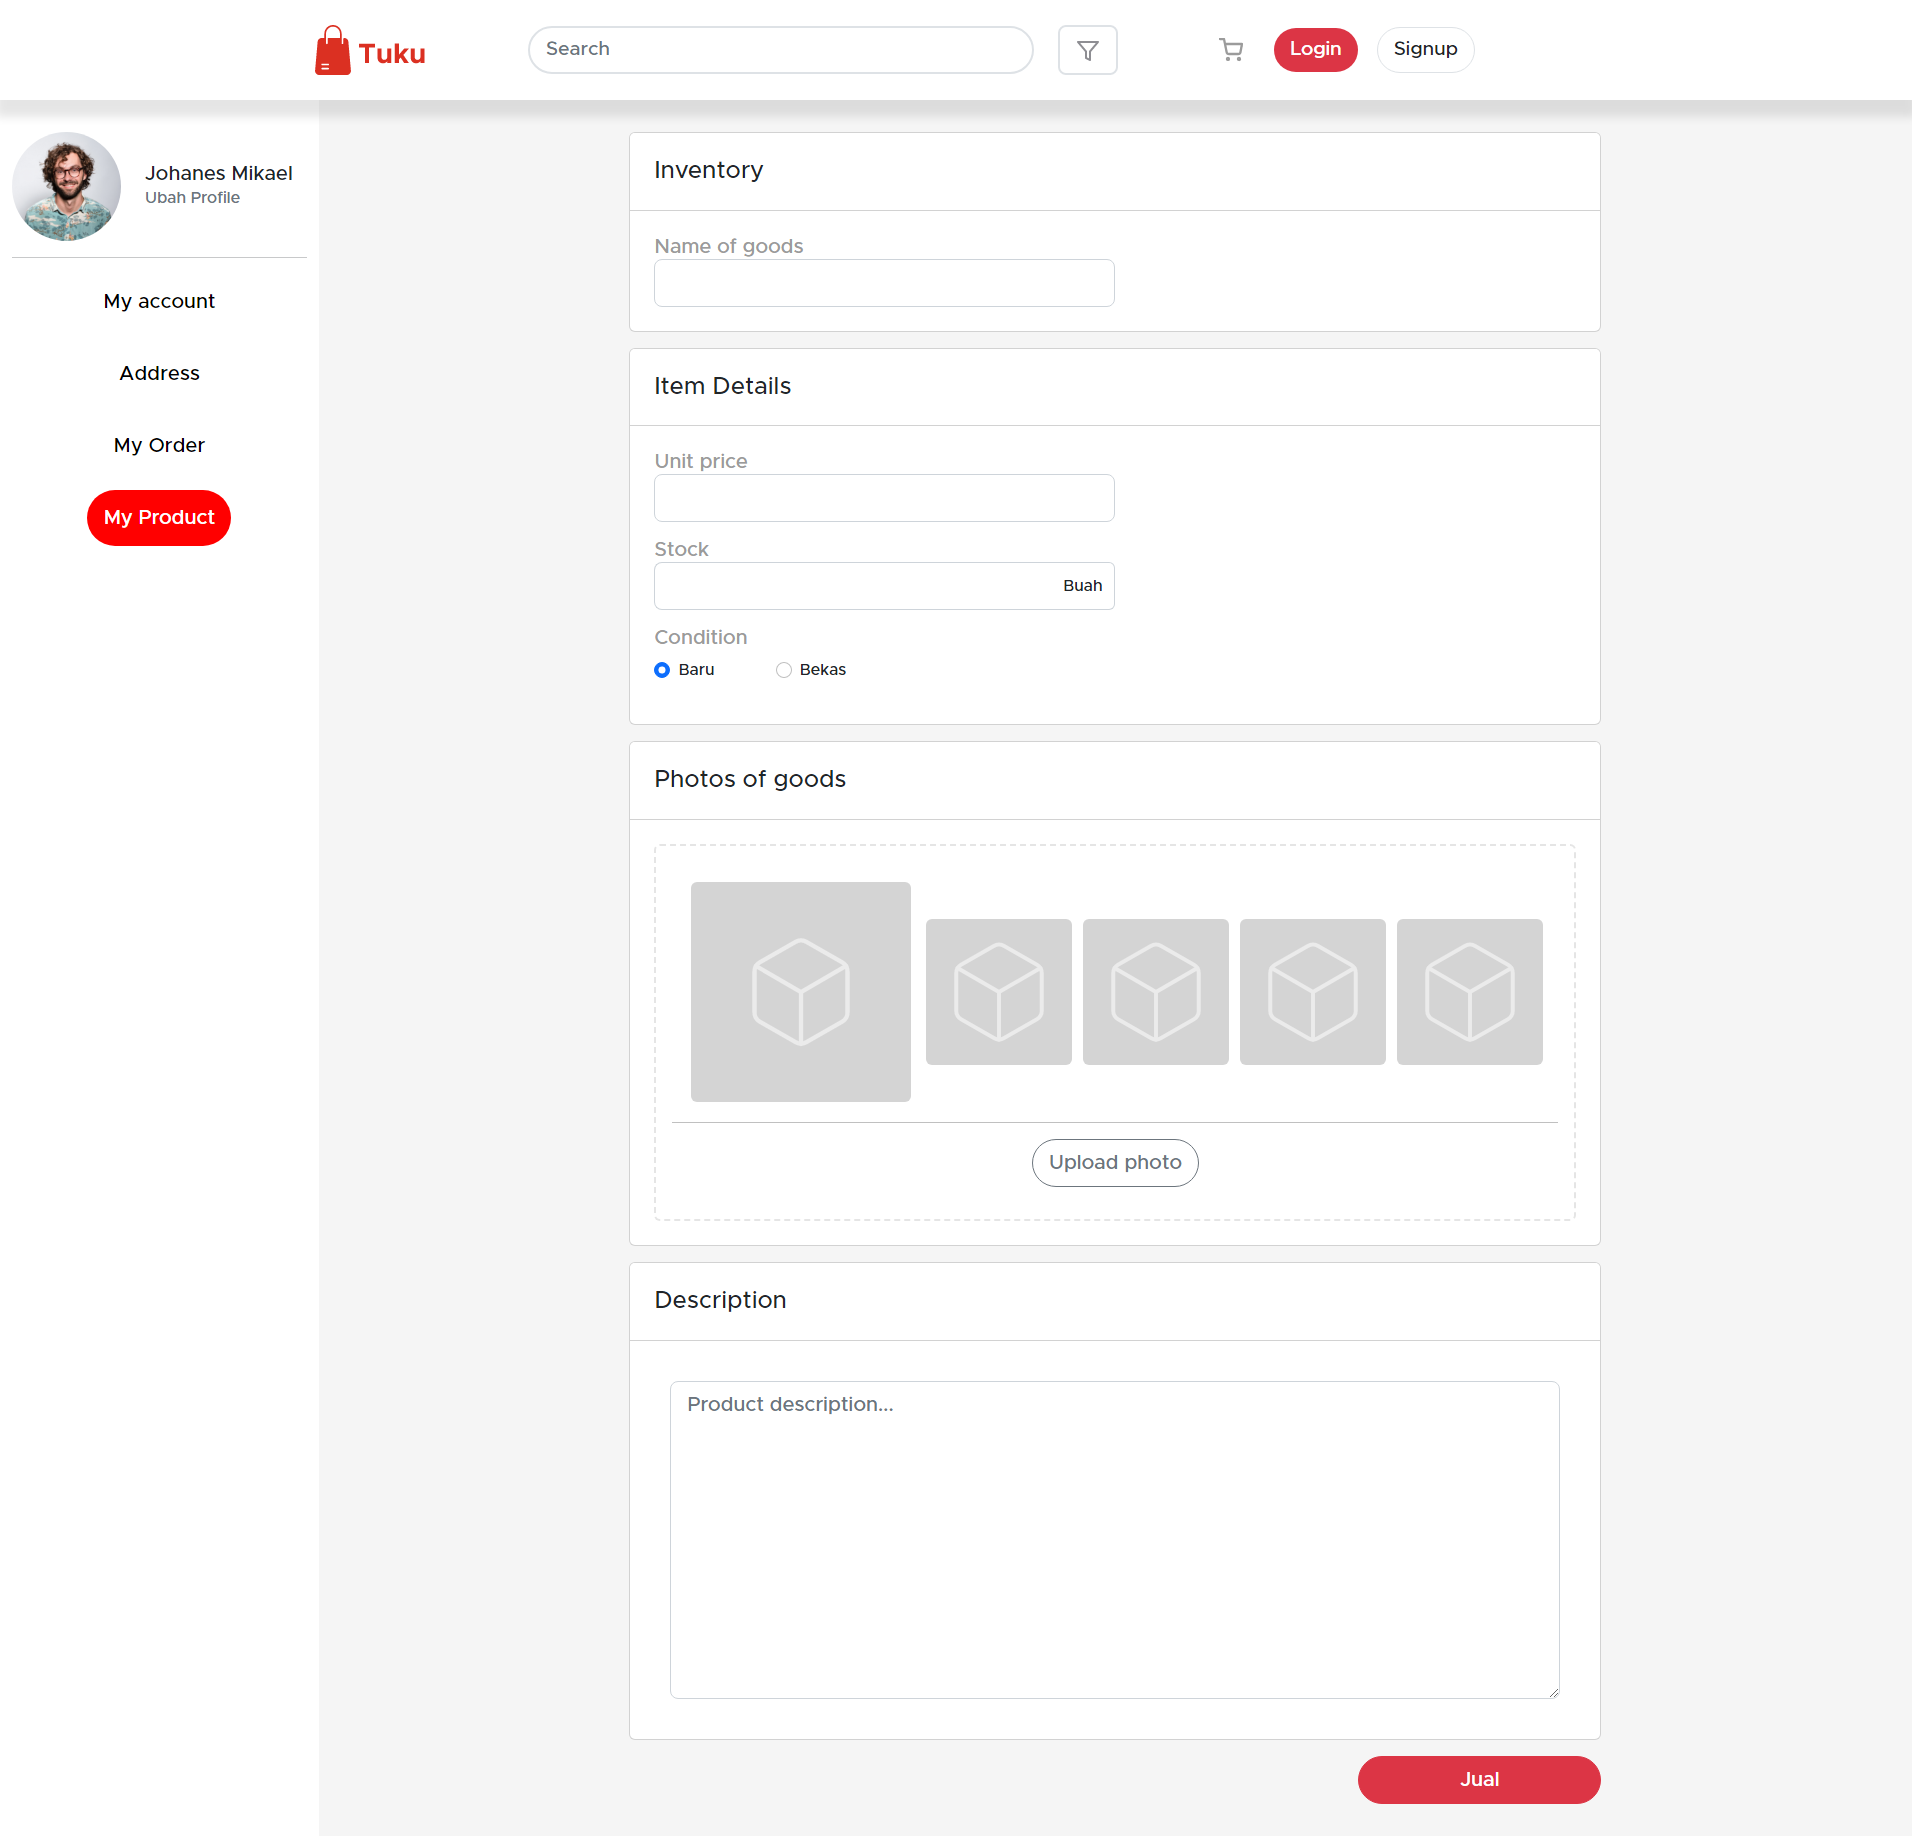Select the Bekas condition radio button

tap(784, 669)
